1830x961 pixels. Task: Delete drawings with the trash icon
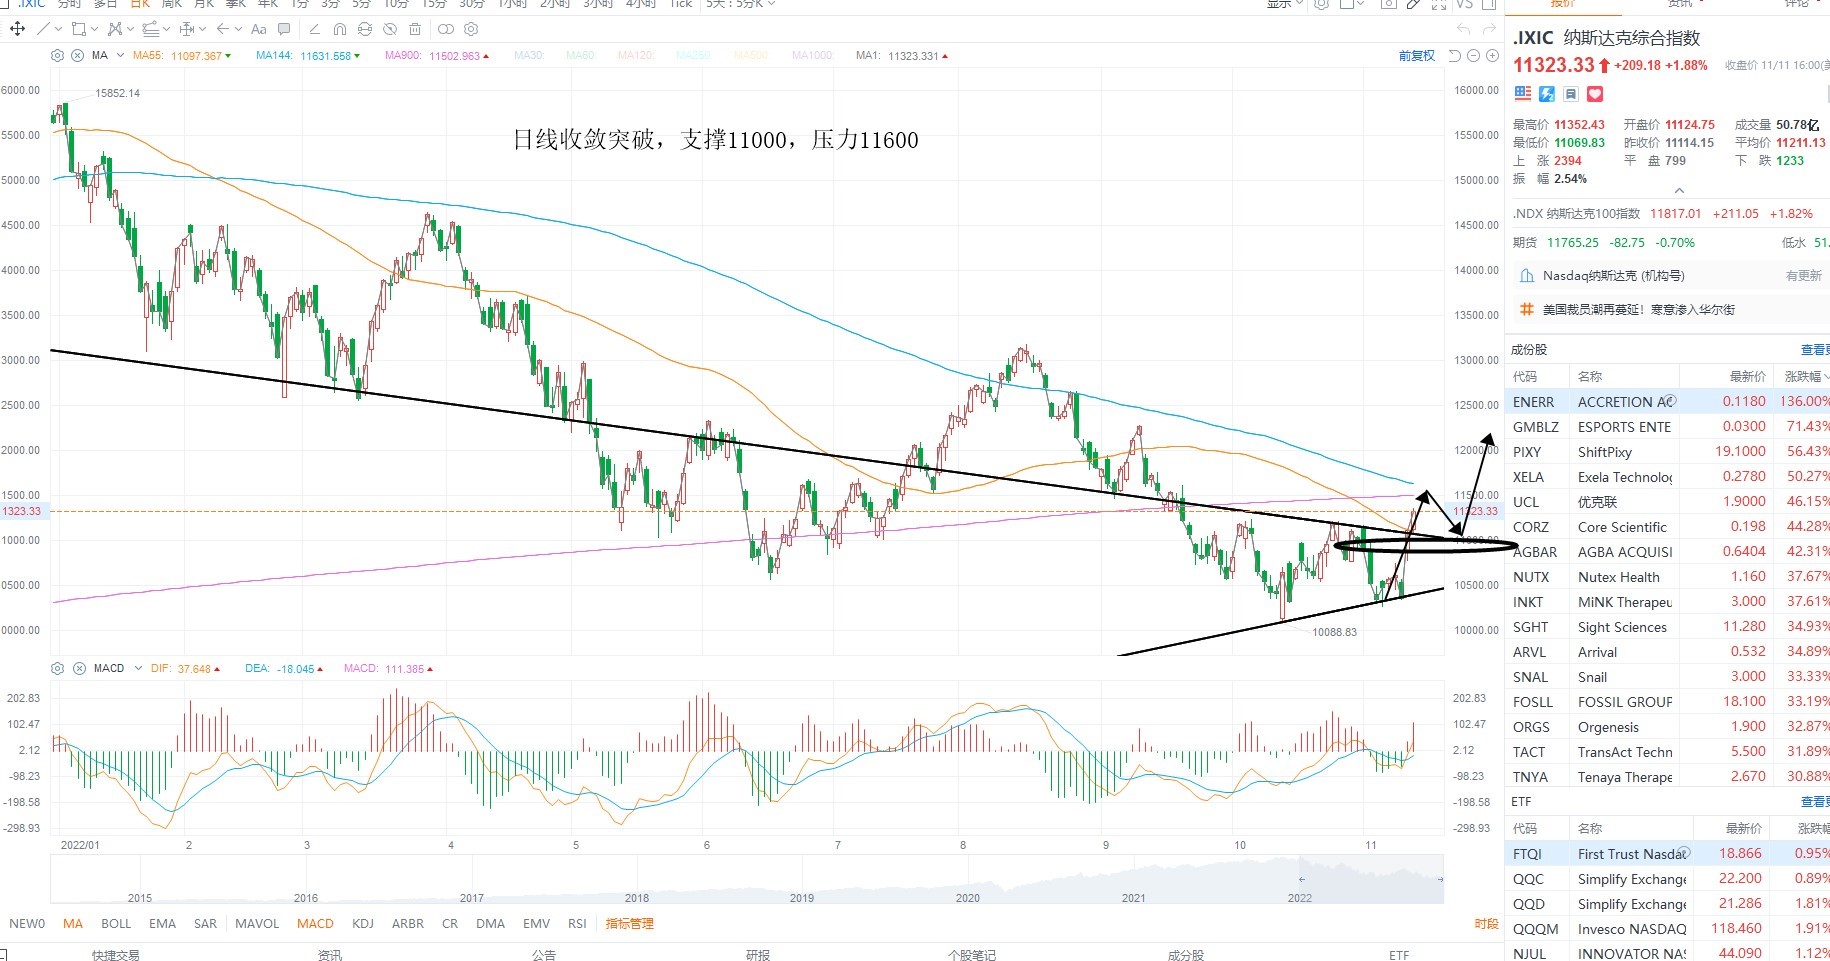(415, 29)
